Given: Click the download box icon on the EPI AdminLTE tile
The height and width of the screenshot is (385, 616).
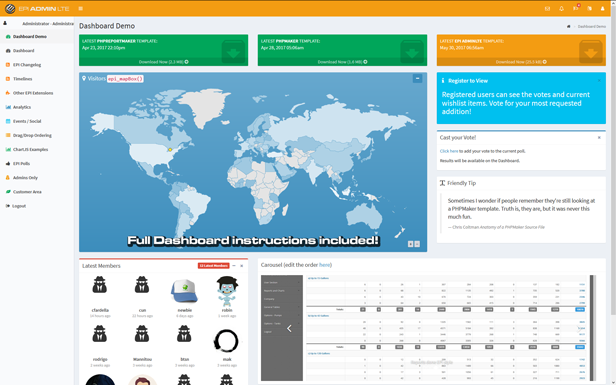Looking at the screenshot, I should pyautogui.click(x=591, y=51).
